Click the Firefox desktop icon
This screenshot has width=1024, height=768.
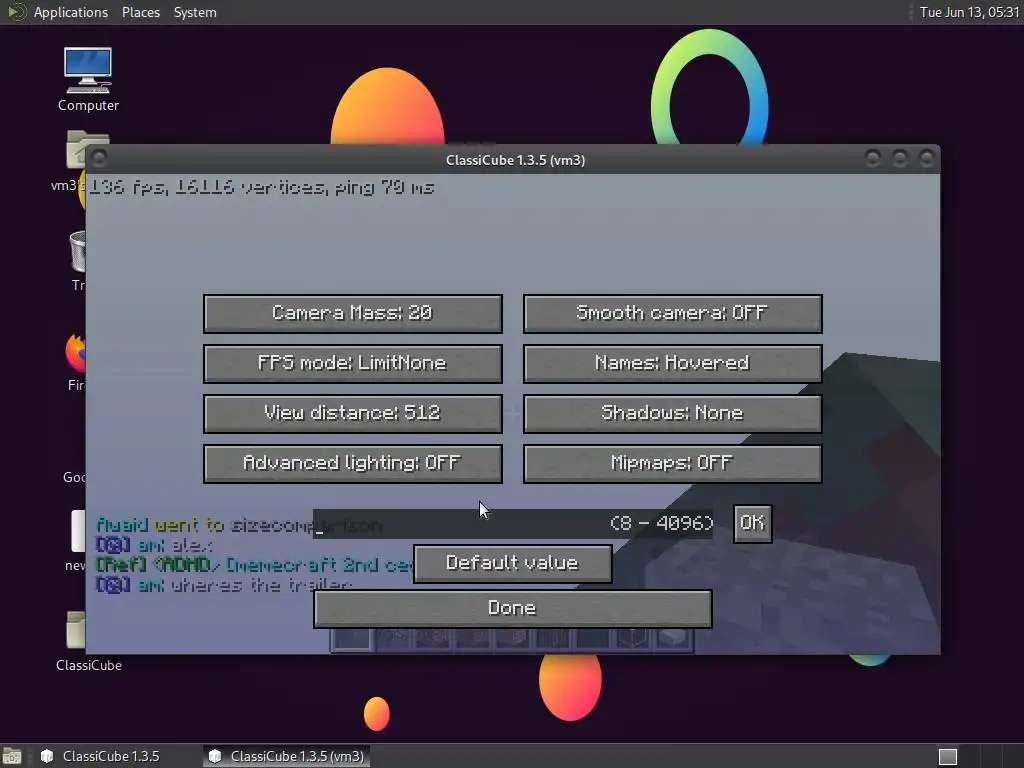[76, 353]
